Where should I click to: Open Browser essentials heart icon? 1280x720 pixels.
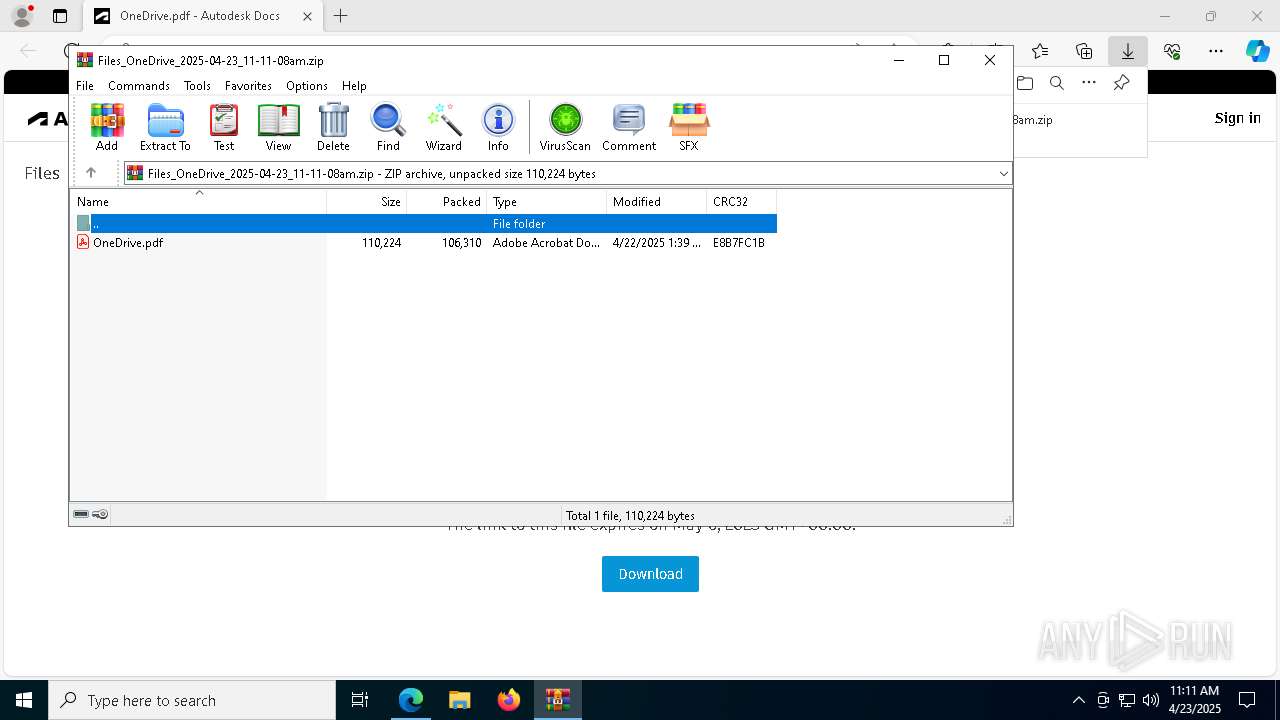pyautogui.click(x=1172, y=51)
